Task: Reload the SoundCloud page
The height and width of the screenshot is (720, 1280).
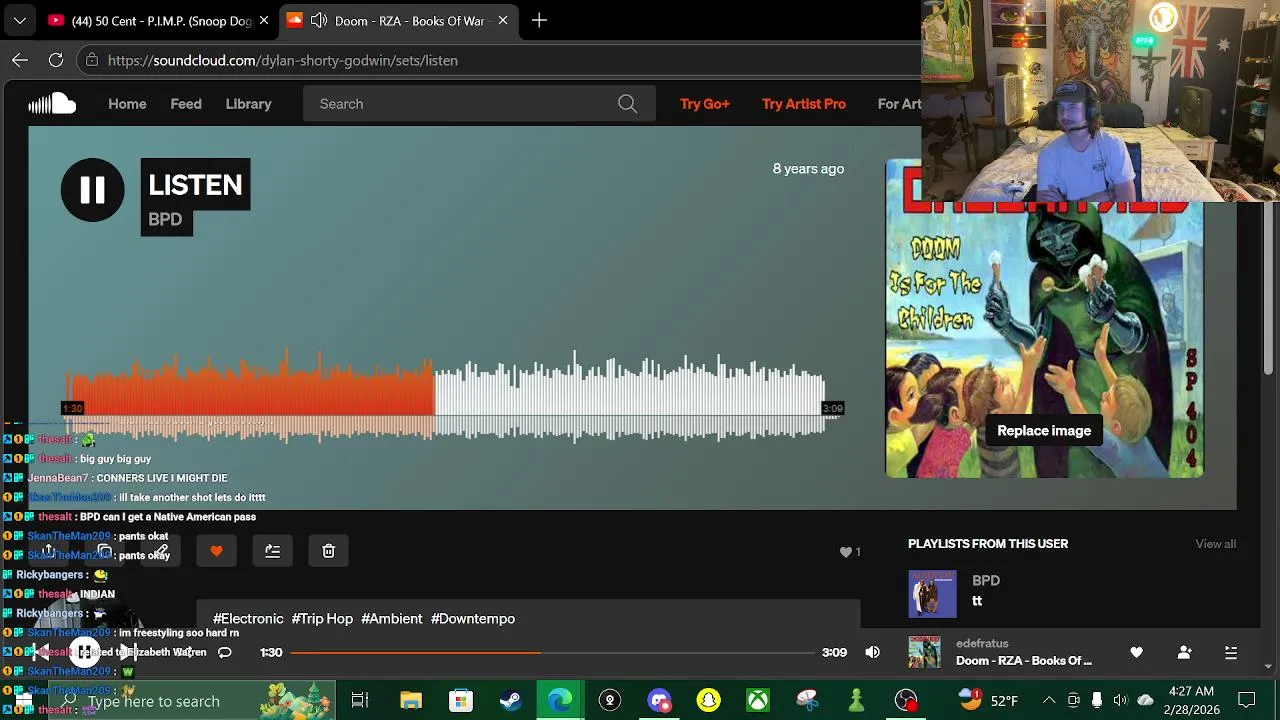Action: [56, 60]
